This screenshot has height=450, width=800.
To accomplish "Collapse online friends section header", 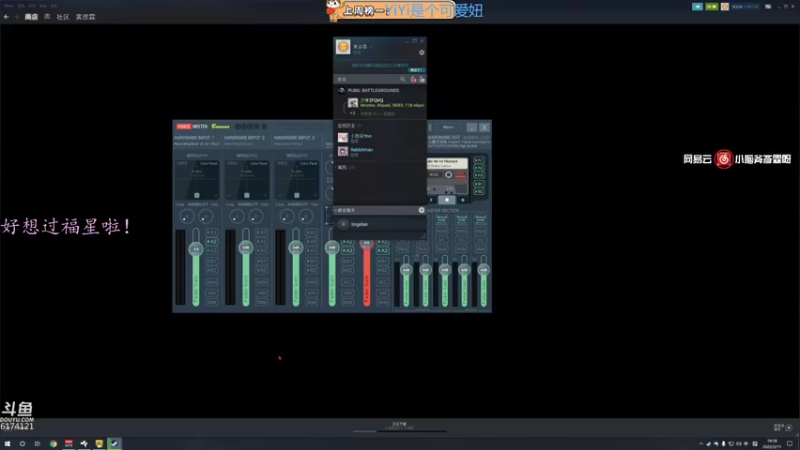I will (349, 126).
